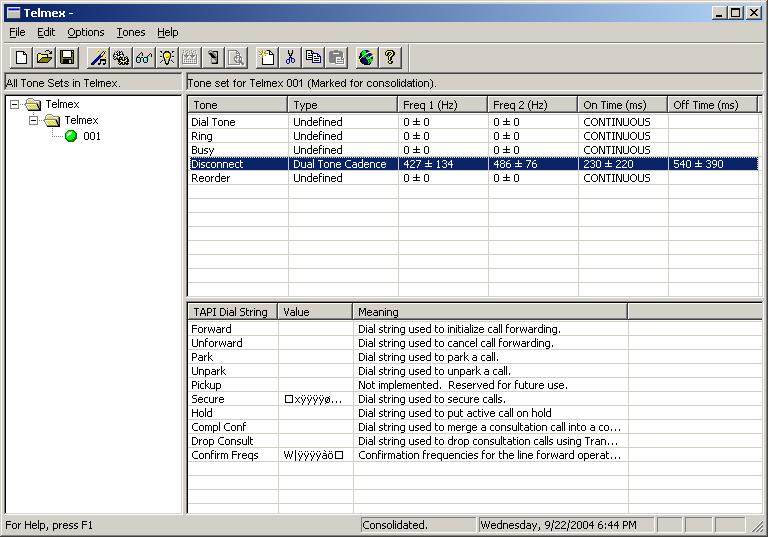
Task: Select the Secure dial string row
Action: click(x=408, y=399)
